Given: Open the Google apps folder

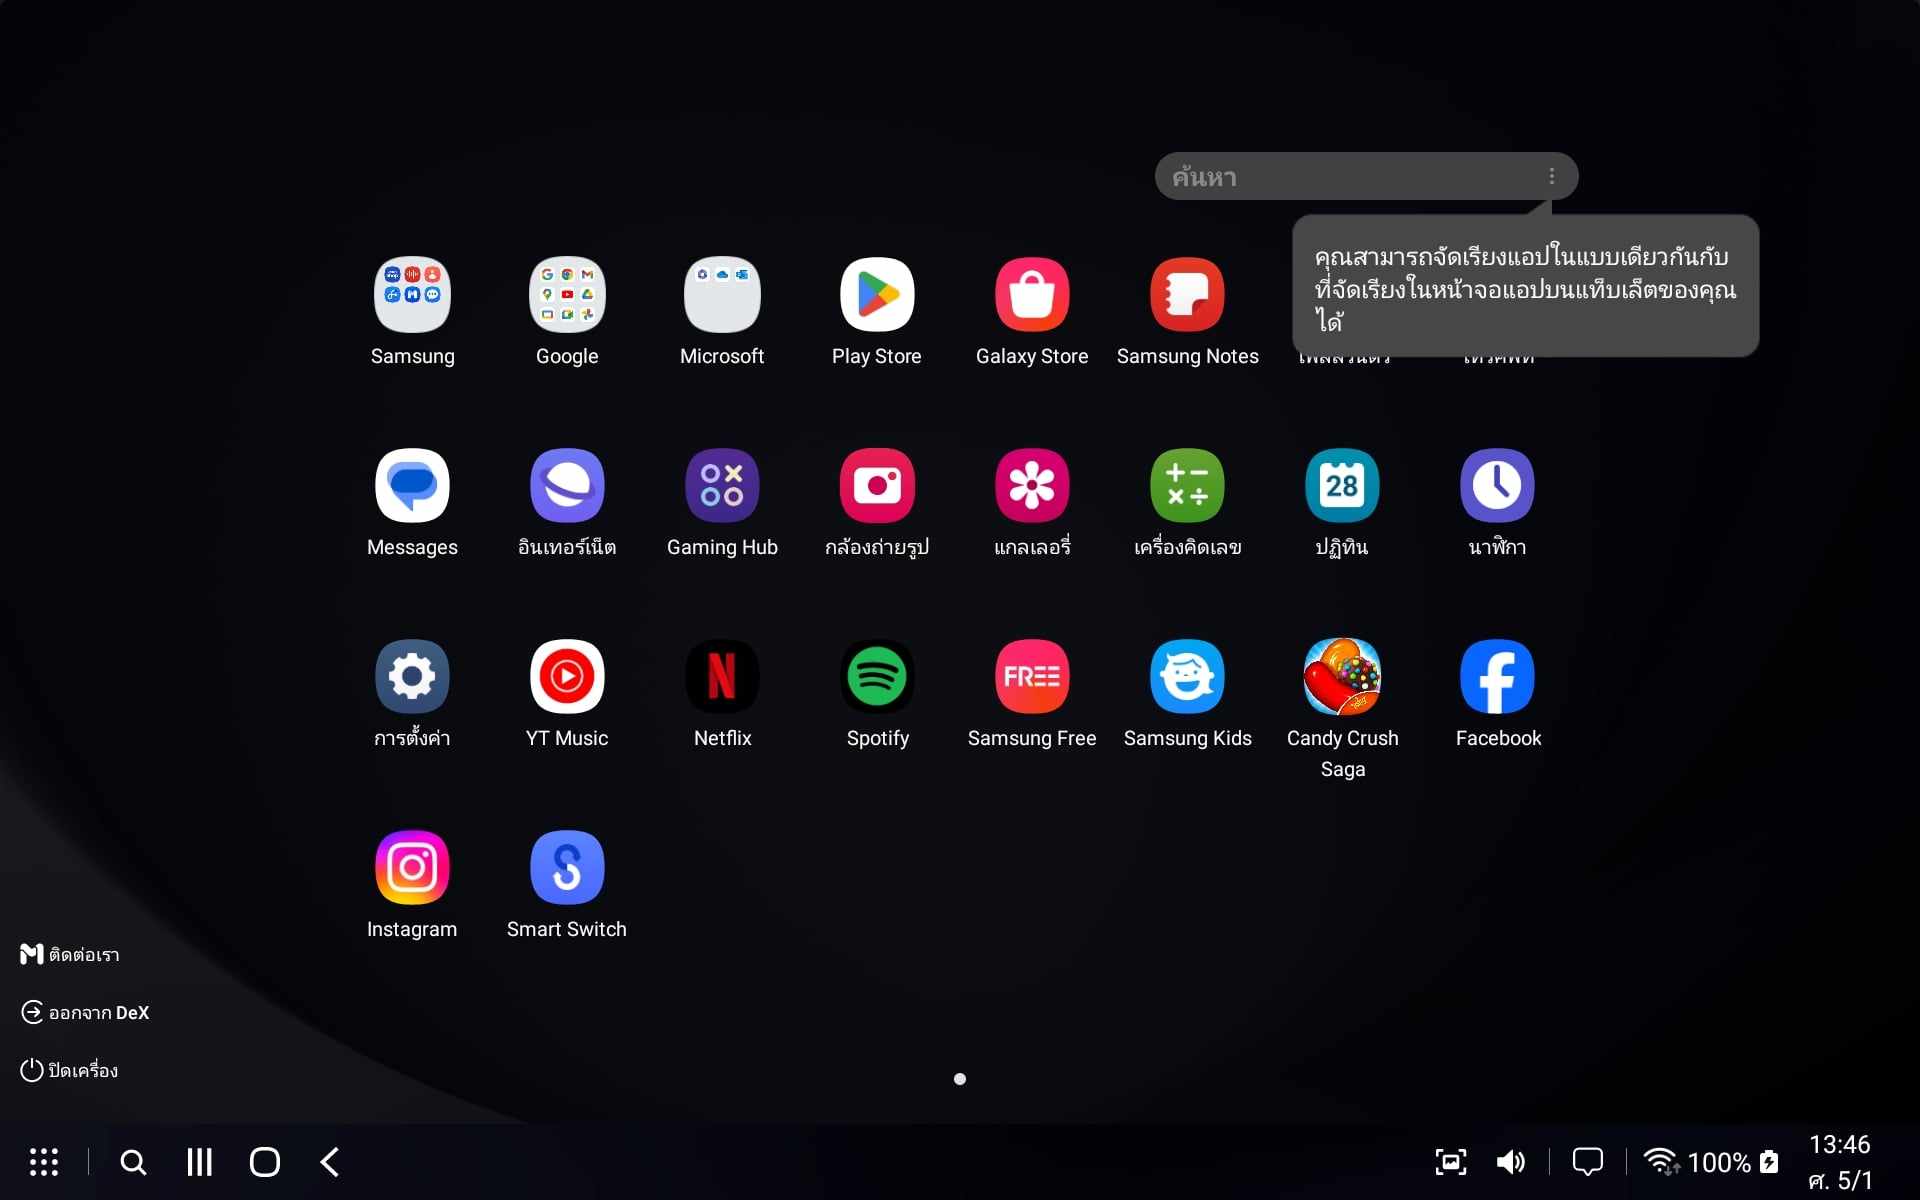Looking at the screenshot, I should [x=567, y=295].
